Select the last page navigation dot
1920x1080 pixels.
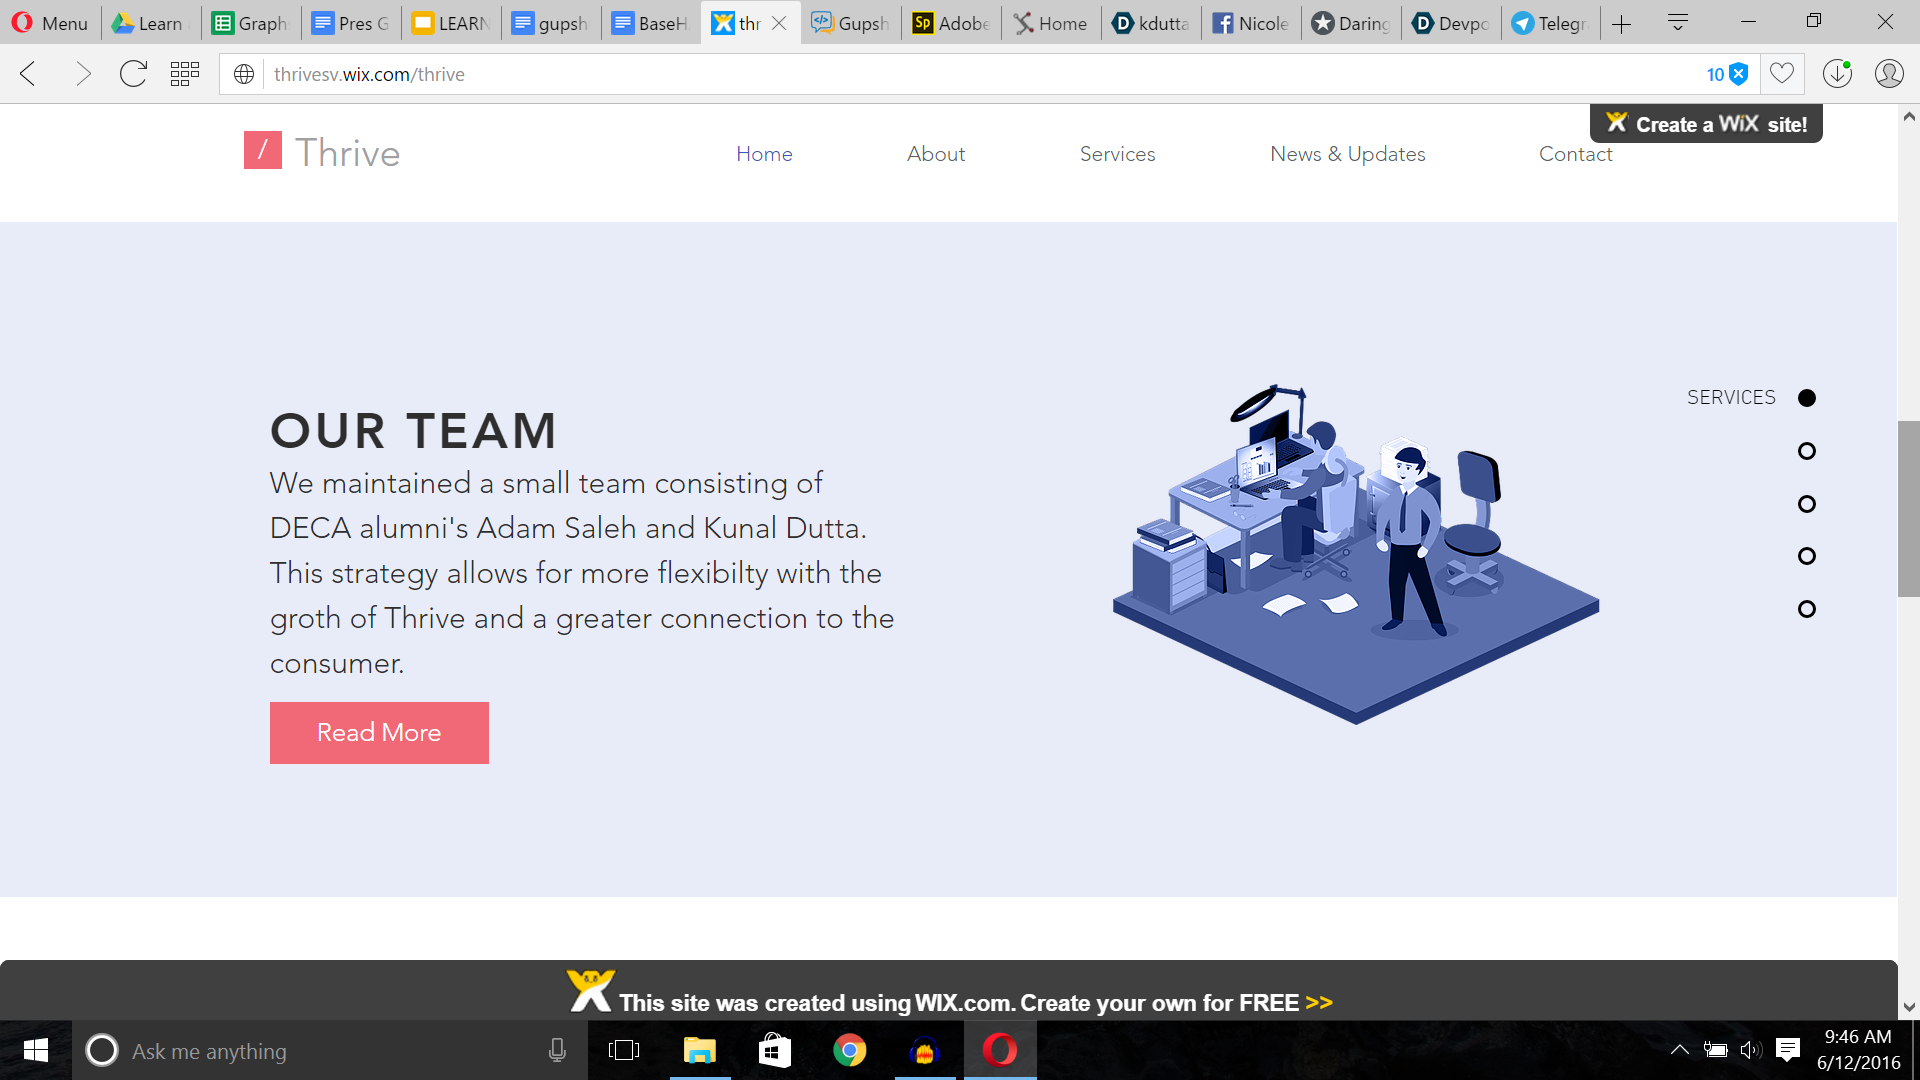coord(1807,609)
